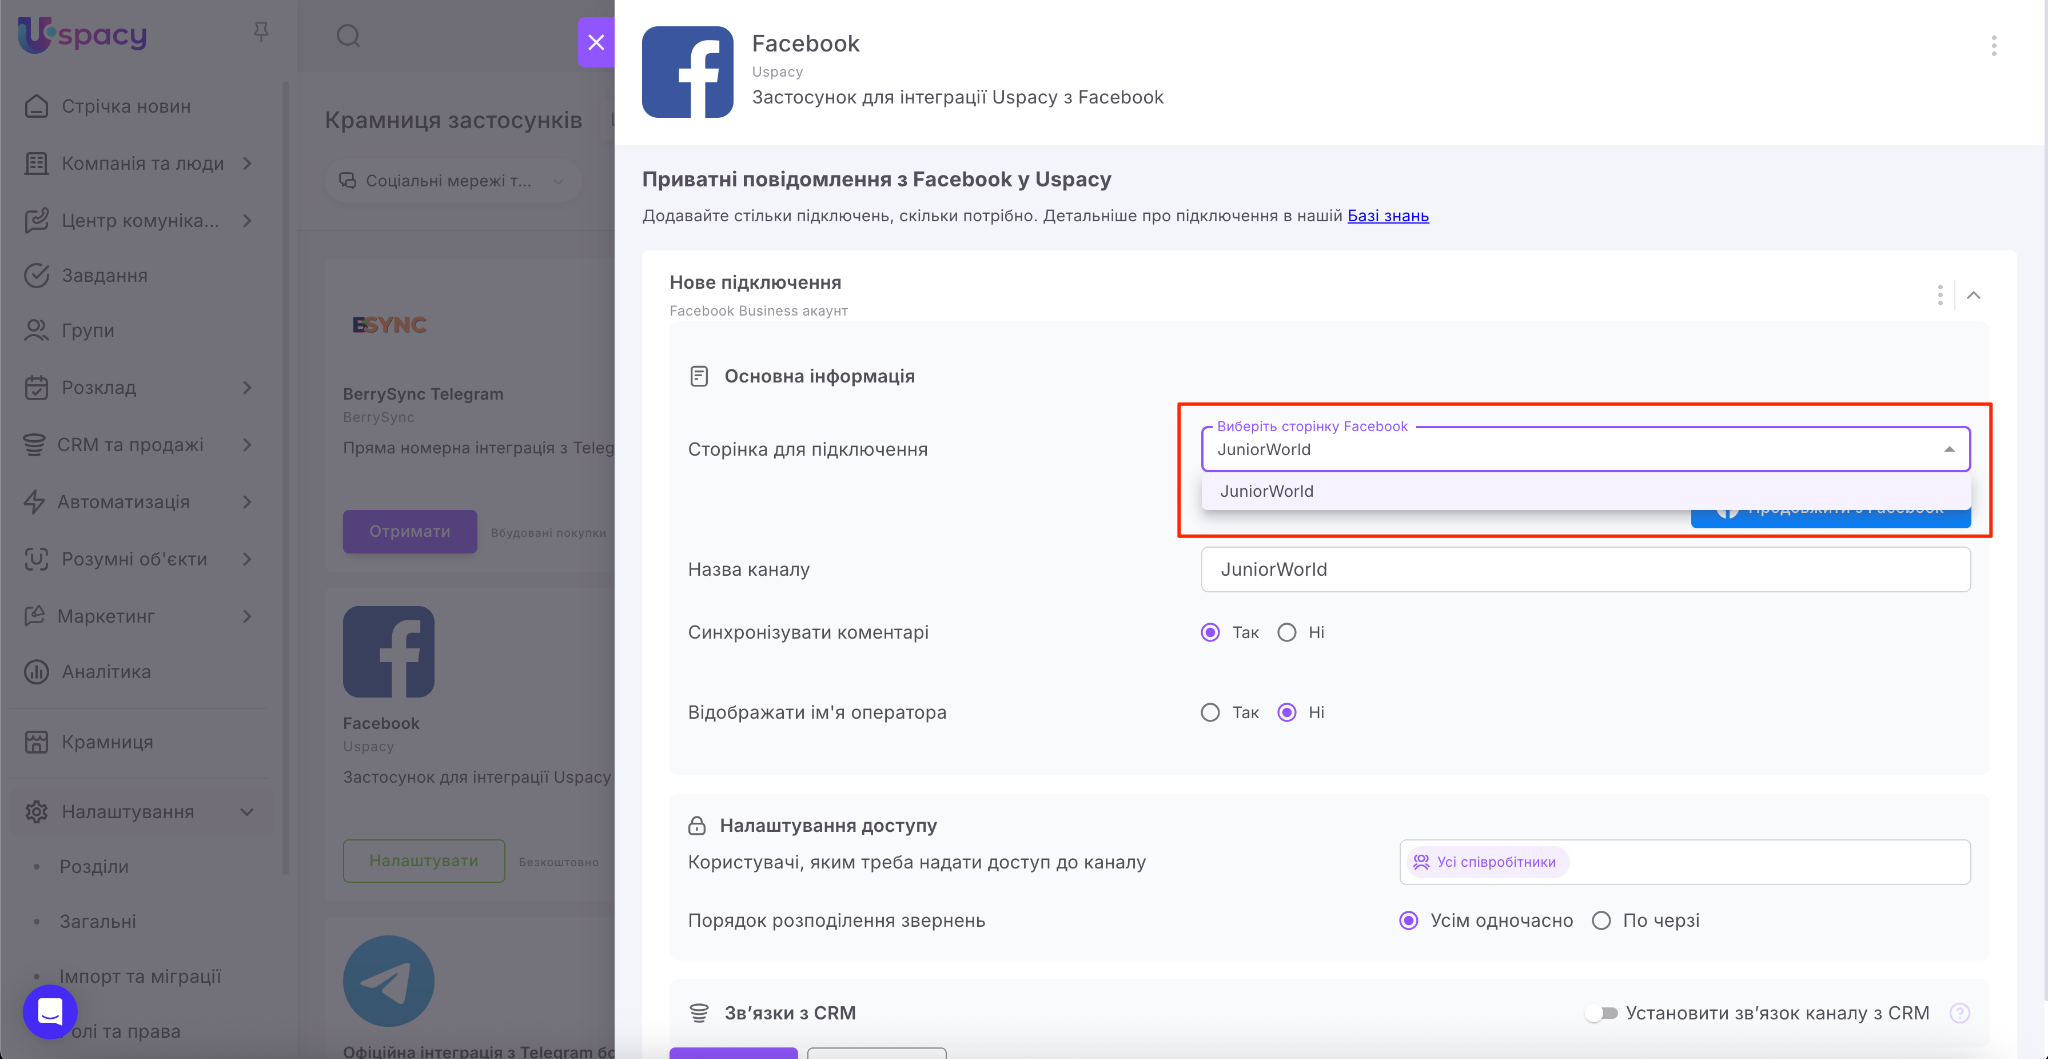Go to Завдання in the sidebar
The width and height of the screenshot is (2048, 1059).
click(104, 275)
